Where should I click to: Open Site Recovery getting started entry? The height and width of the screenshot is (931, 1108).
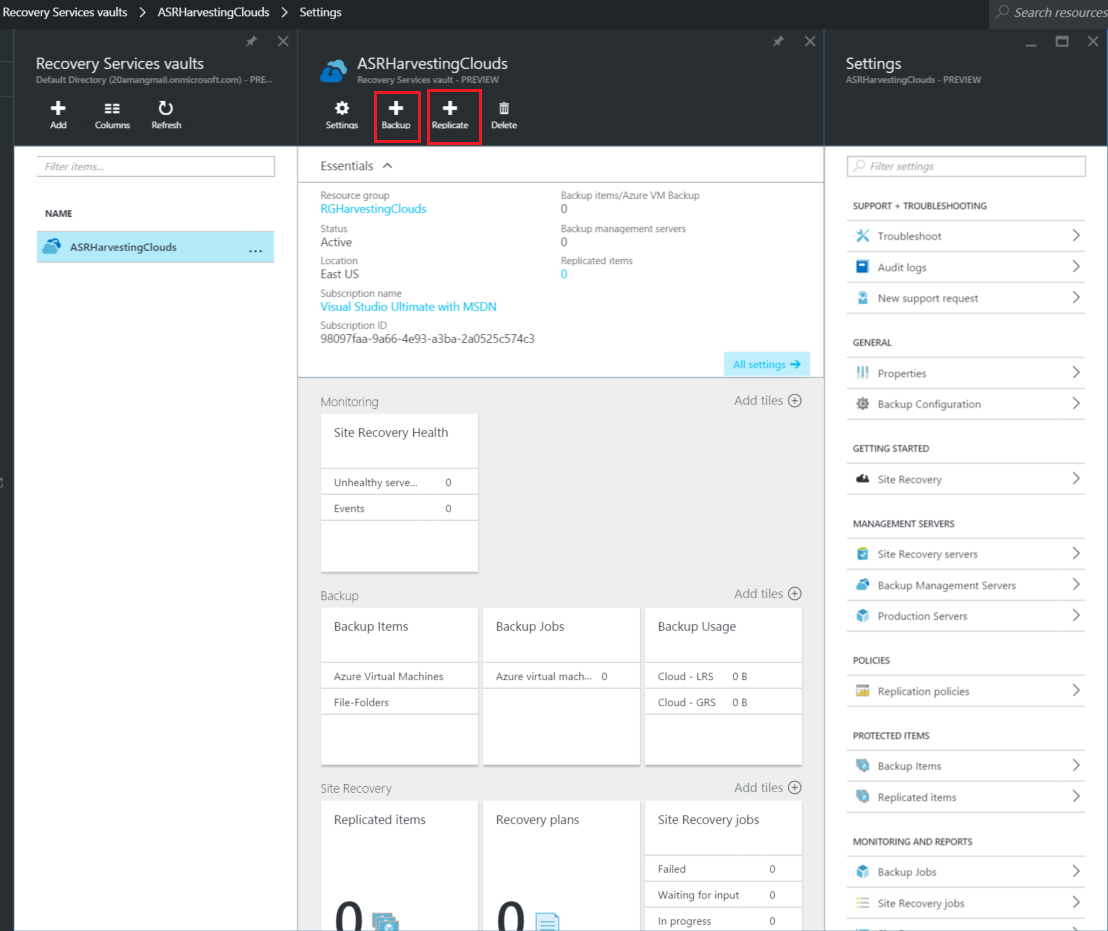click(x=965, y=479)
